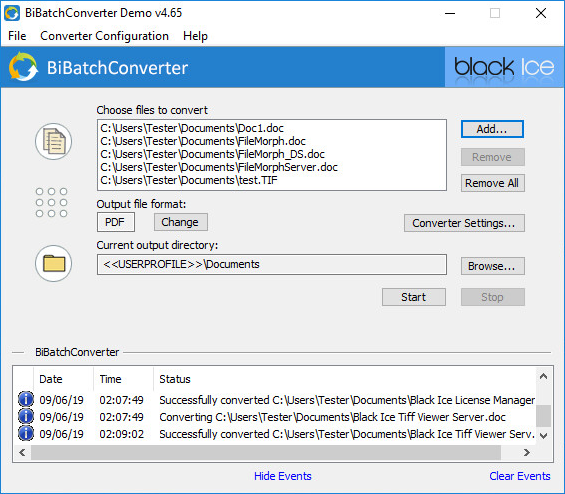Click the documents icon beside the file list
565x494 pixels.
54,141
